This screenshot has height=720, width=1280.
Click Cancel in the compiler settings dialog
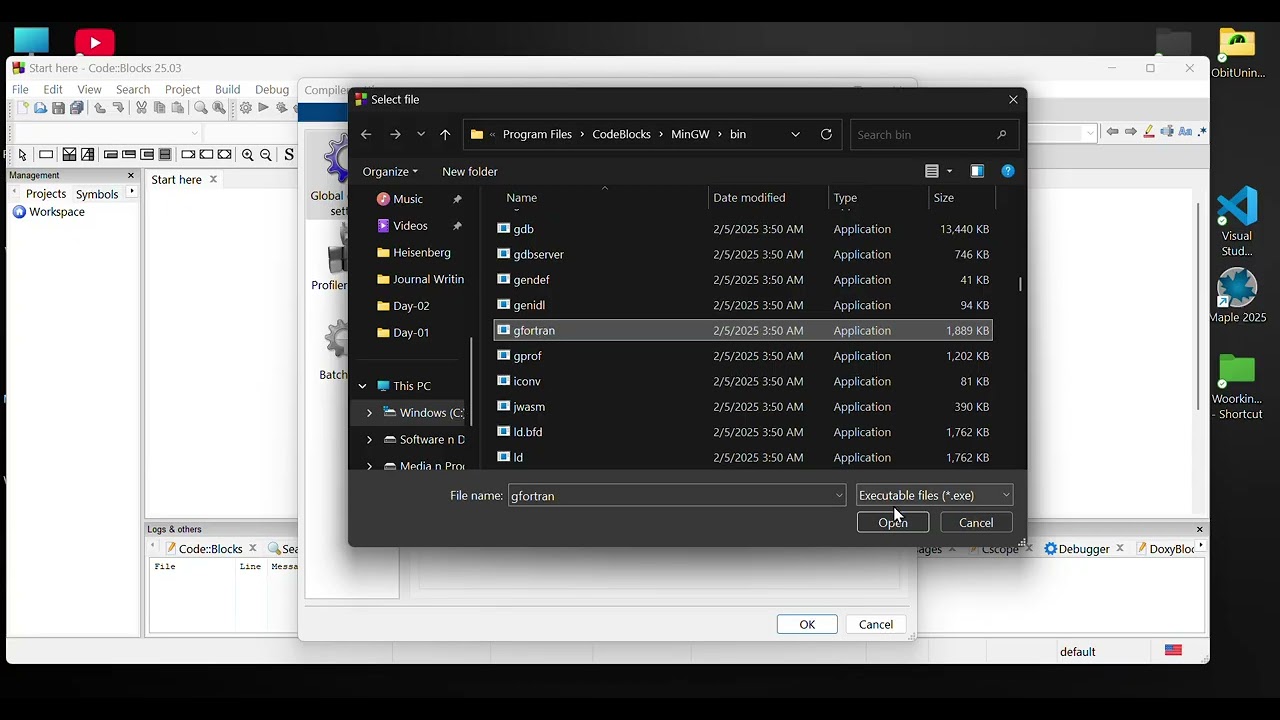(876, 624)
